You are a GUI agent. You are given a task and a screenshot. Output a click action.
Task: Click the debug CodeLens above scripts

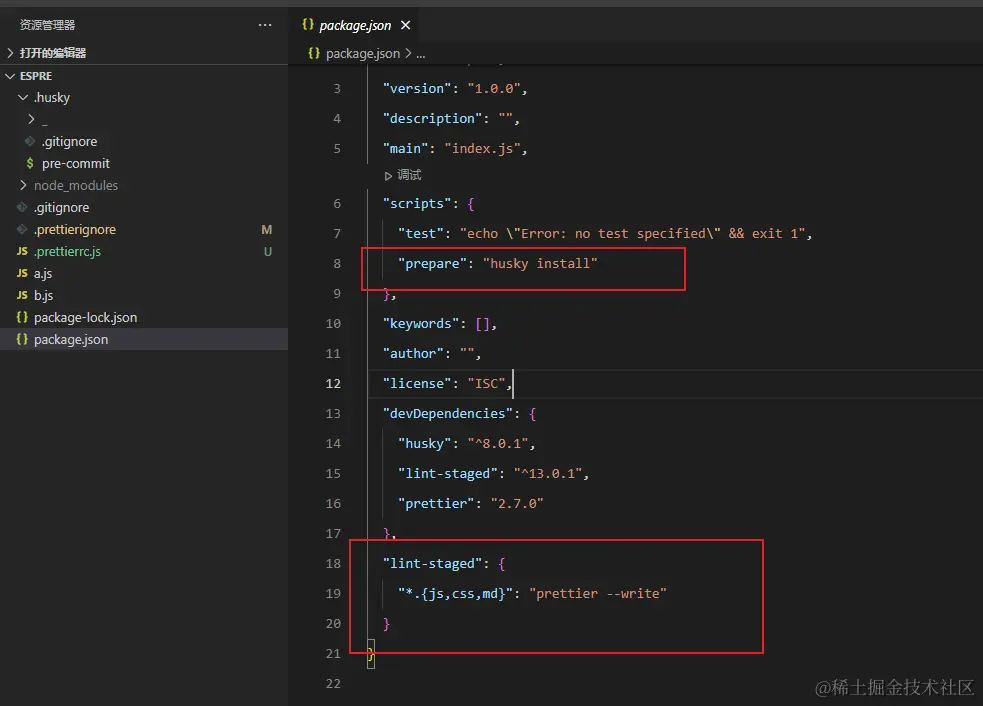(x=403, y=175)
